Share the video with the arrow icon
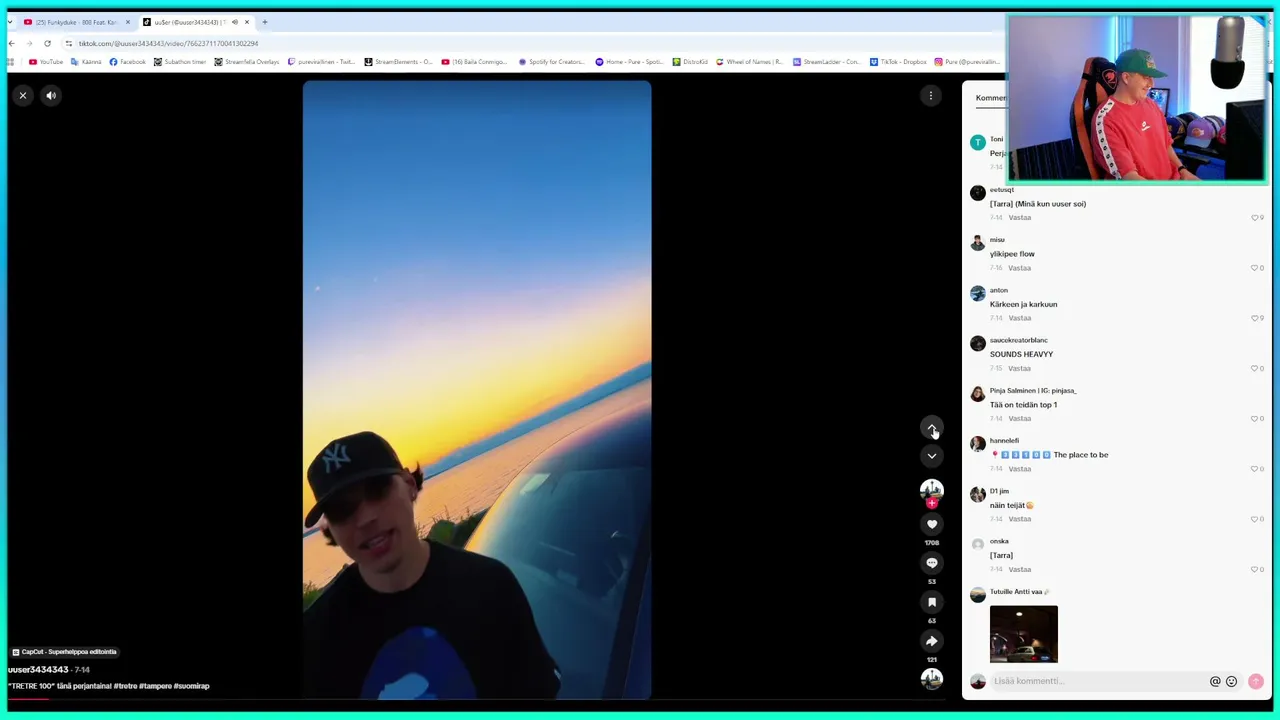This screenshot has height=720, width=1280. (931, 641)
